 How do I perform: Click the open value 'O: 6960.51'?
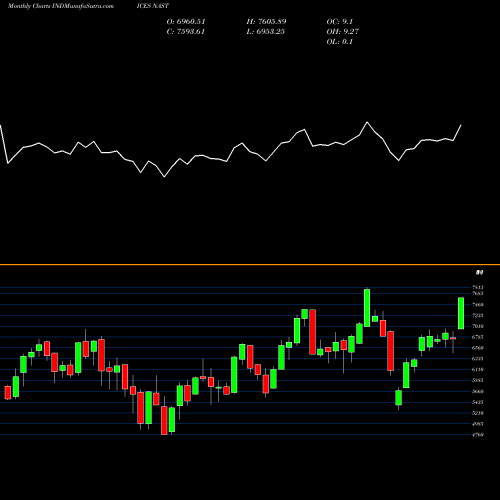tap(186, 22)
